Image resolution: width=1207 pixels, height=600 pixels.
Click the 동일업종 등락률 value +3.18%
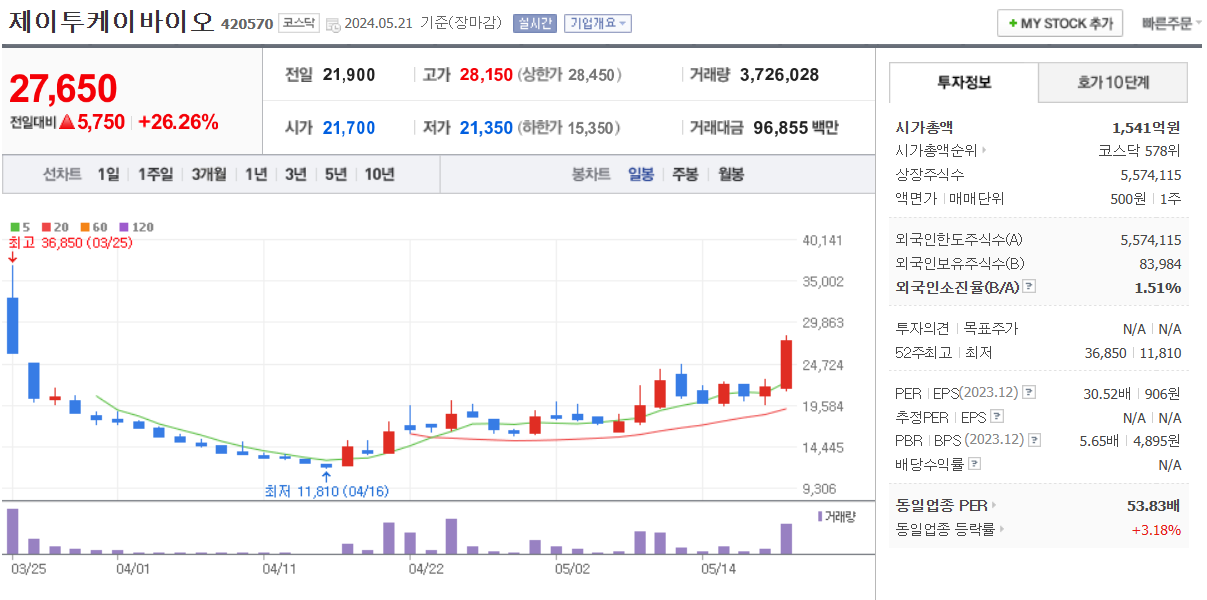[x=1156, y=530]
